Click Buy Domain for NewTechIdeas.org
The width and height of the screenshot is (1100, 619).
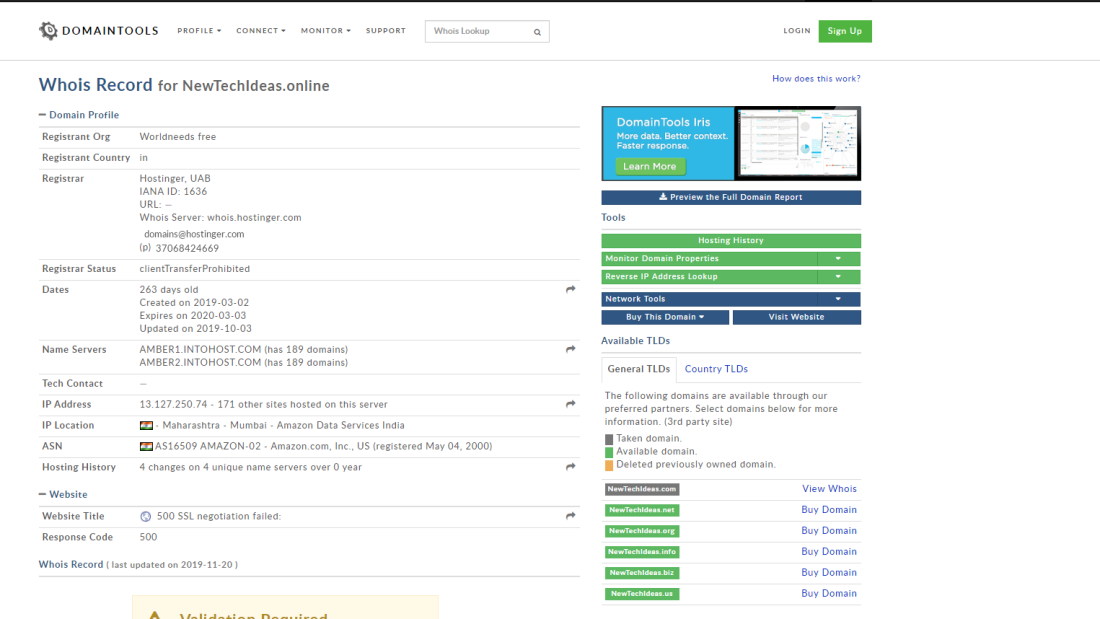(829, 531)
